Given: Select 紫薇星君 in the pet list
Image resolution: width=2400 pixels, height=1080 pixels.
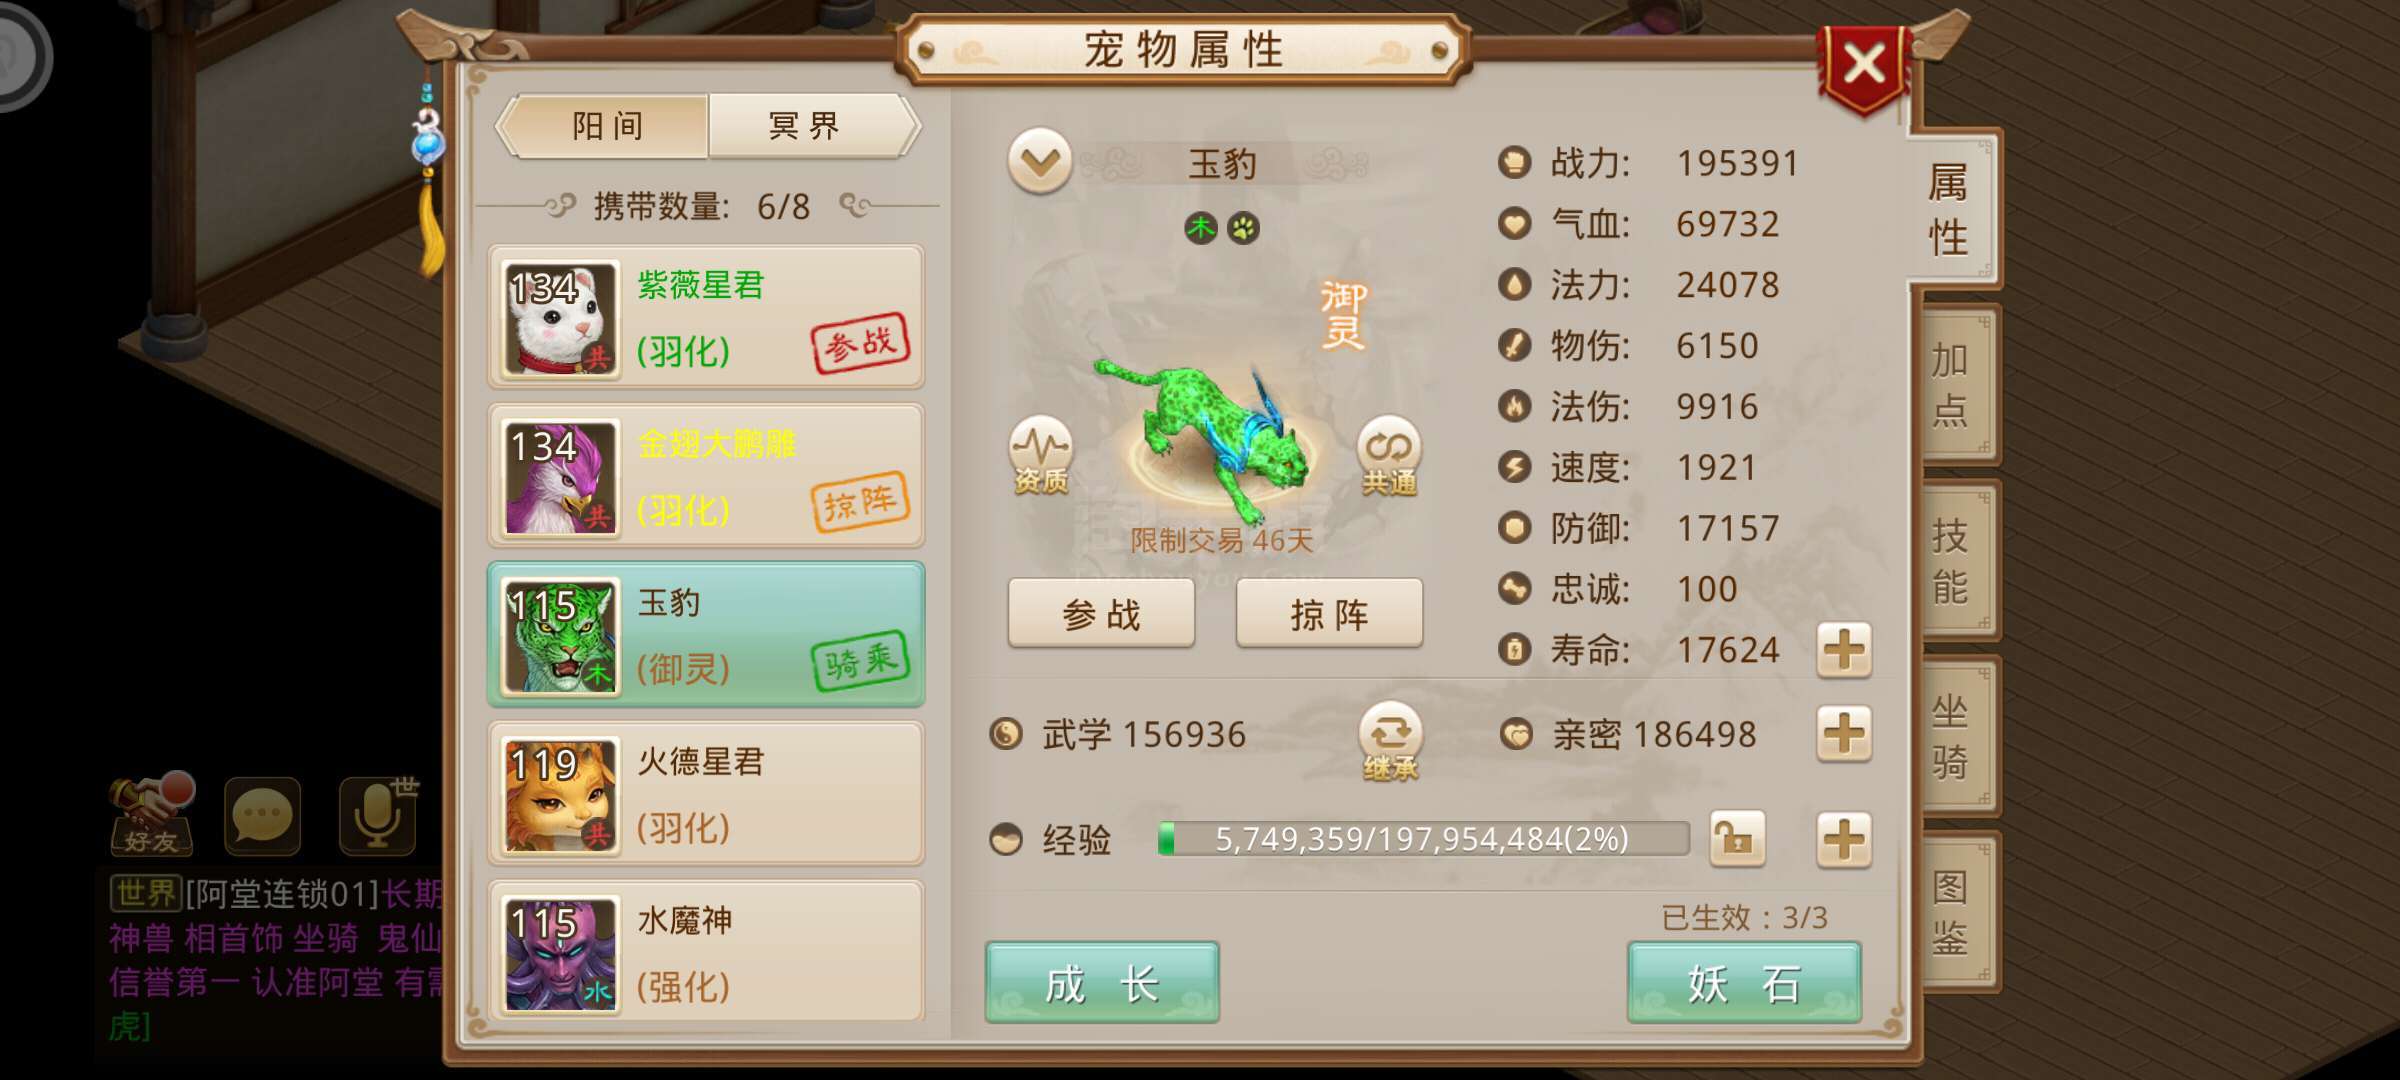Looking at the screenshot, I should [706, 317].
